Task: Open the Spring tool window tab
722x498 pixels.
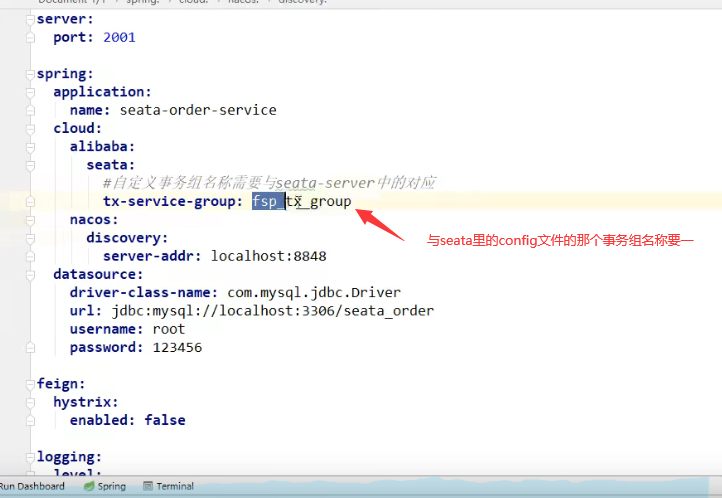Action: pyautogui.click(x=105, y=486)
